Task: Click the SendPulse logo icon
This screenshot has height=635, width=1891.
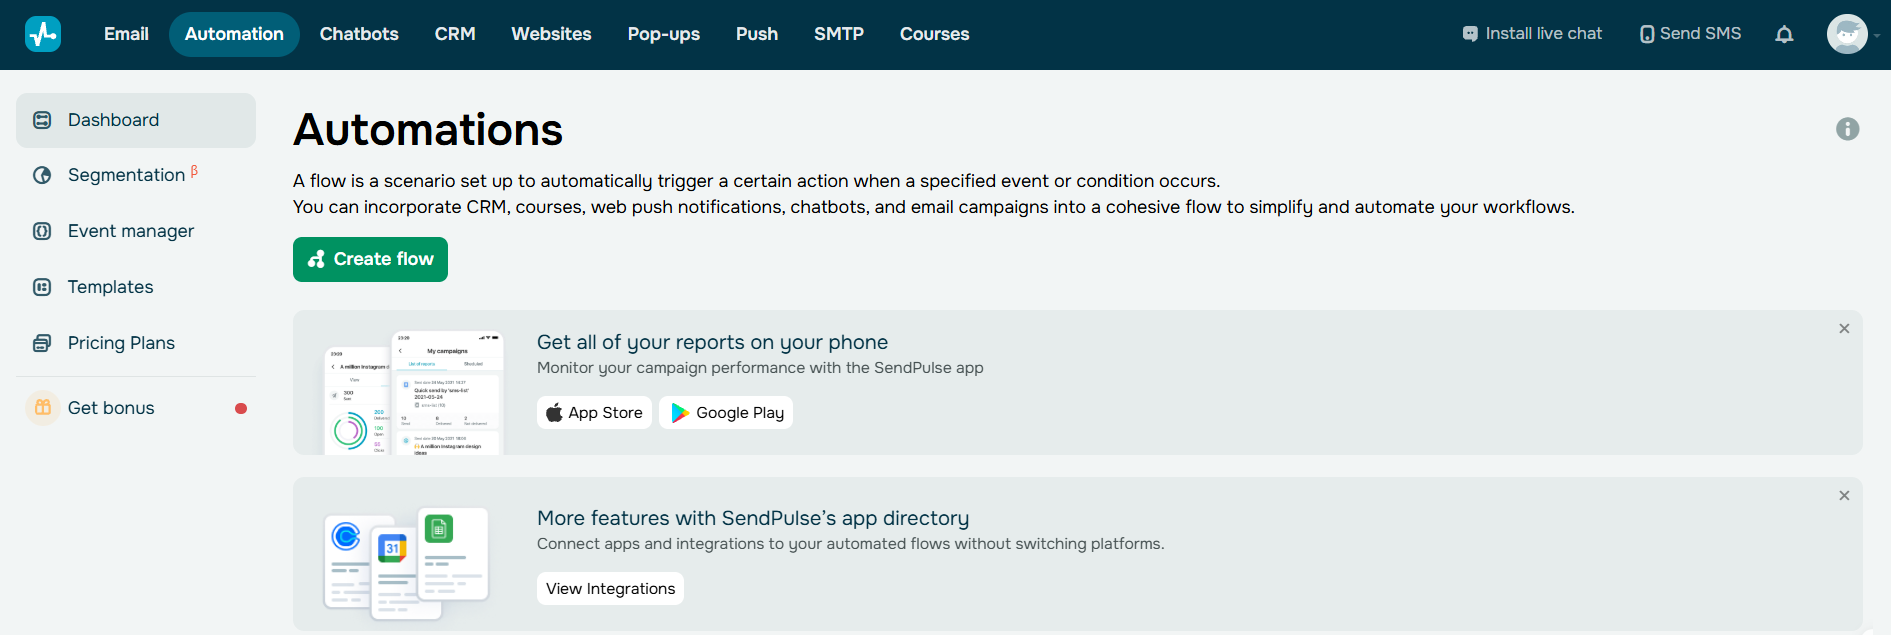Action: click(x=43, y=34)
